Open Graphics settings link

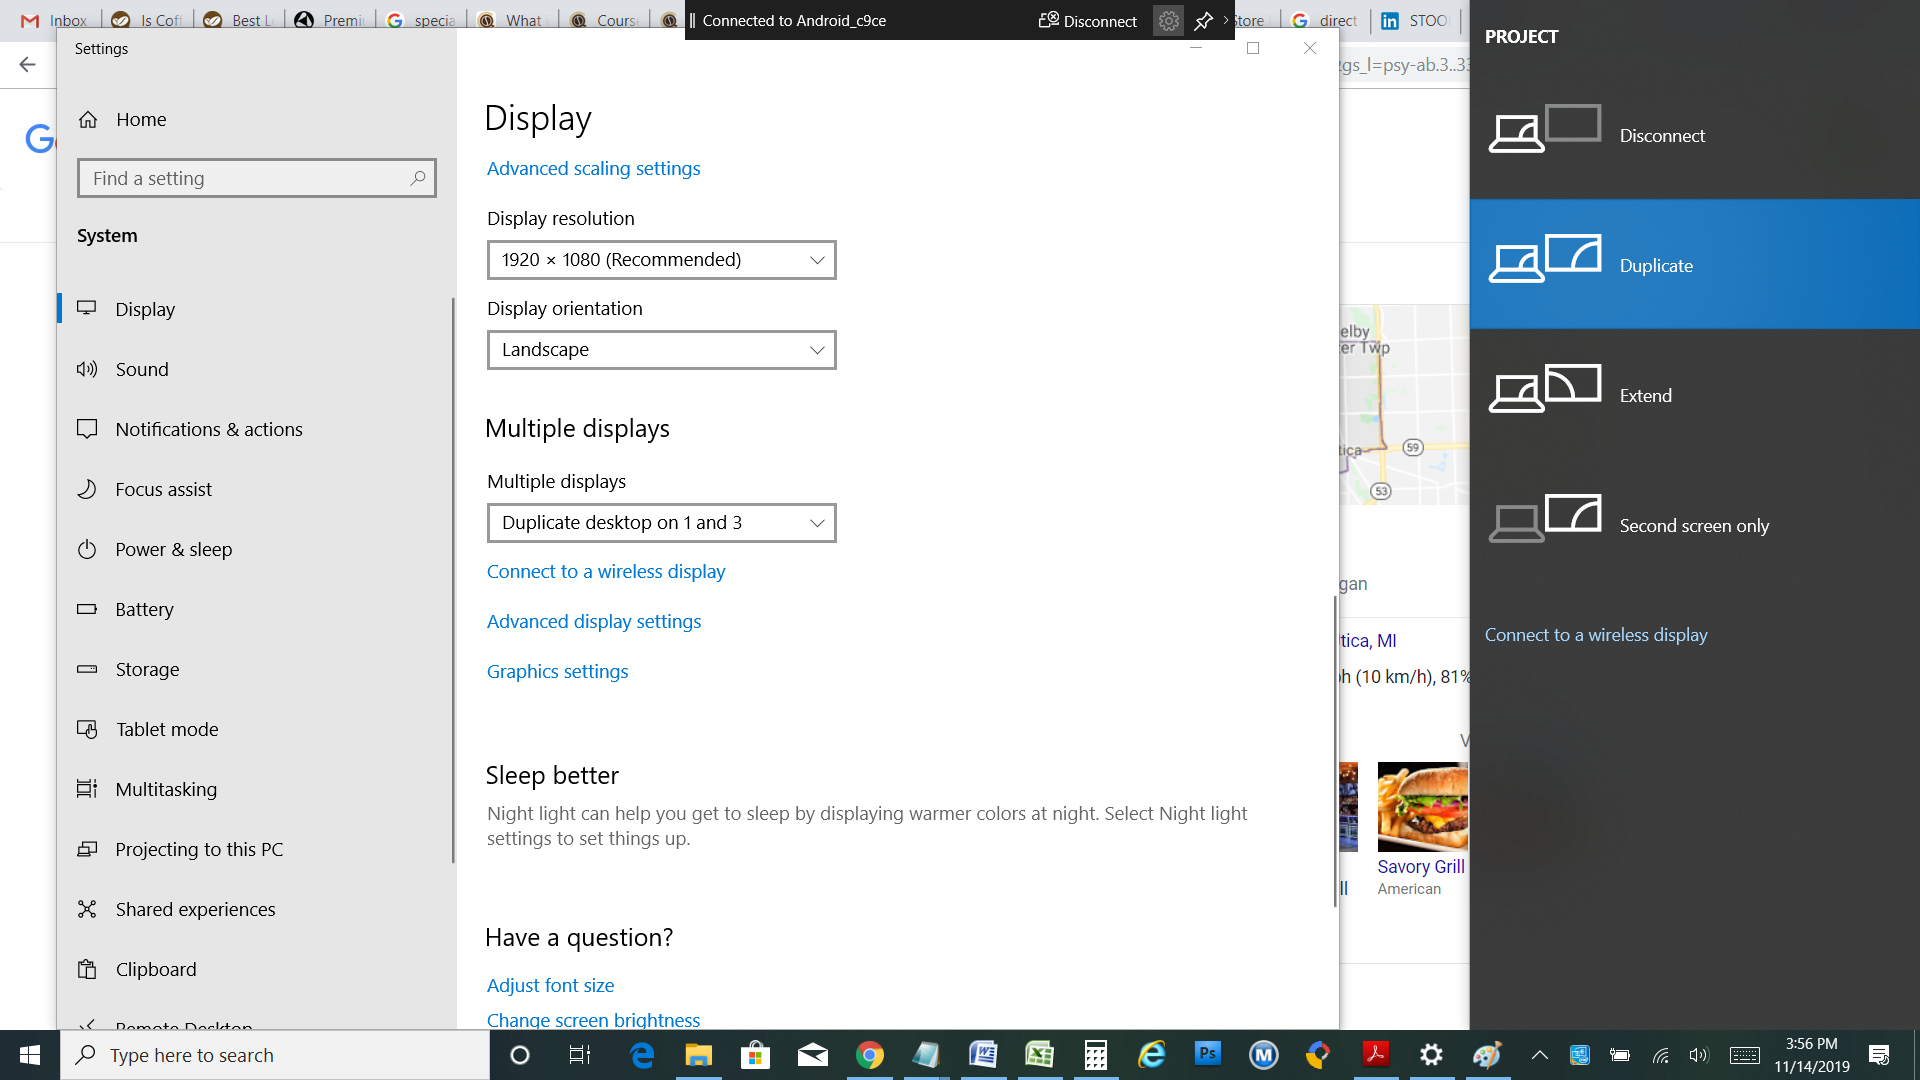557,672
